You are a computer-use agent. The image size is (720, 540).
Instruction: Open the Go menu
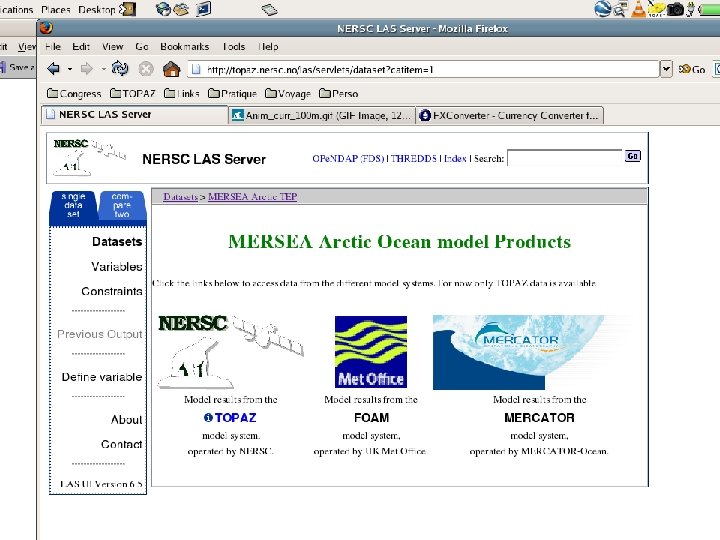click(141, 46)
